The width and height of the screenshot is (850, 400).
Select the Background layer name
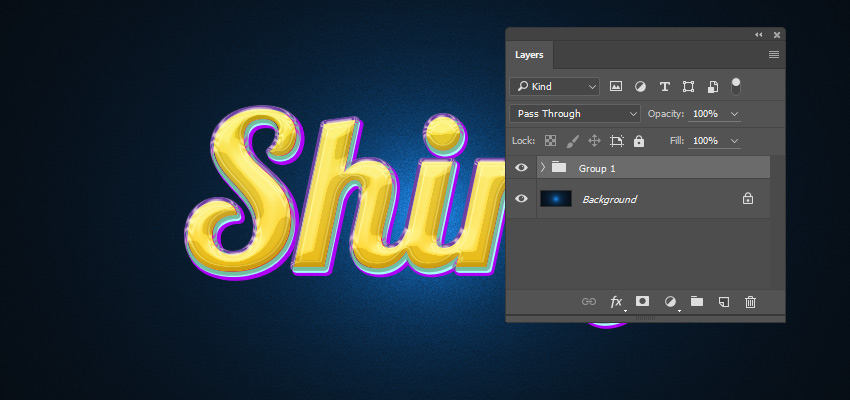point(609,199)
